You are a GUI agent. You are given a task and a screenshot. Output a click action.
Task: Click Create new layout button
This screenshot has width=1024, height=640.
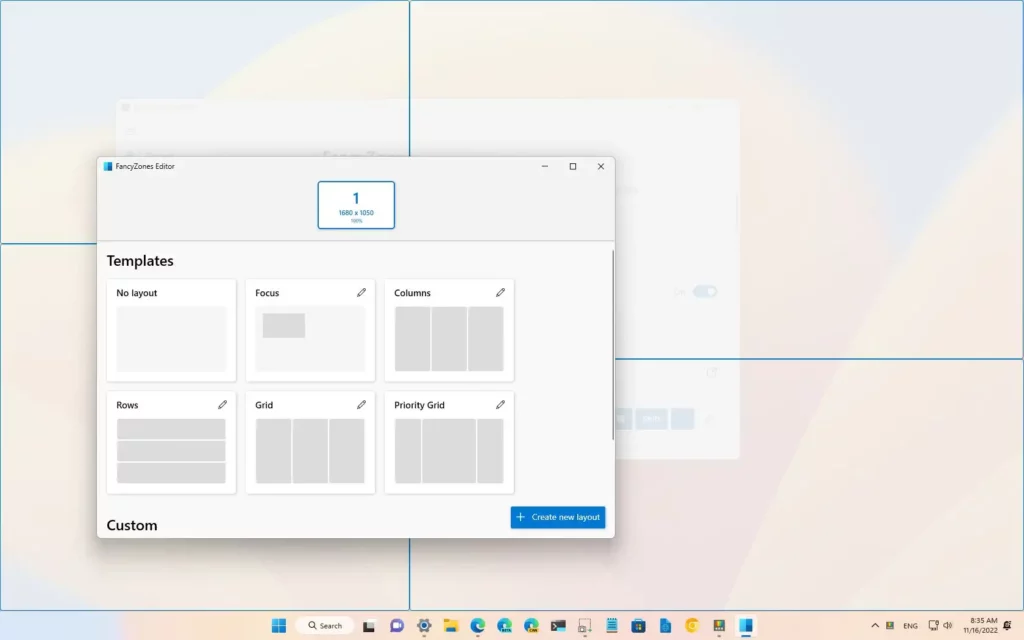click(x=558, y=517)
